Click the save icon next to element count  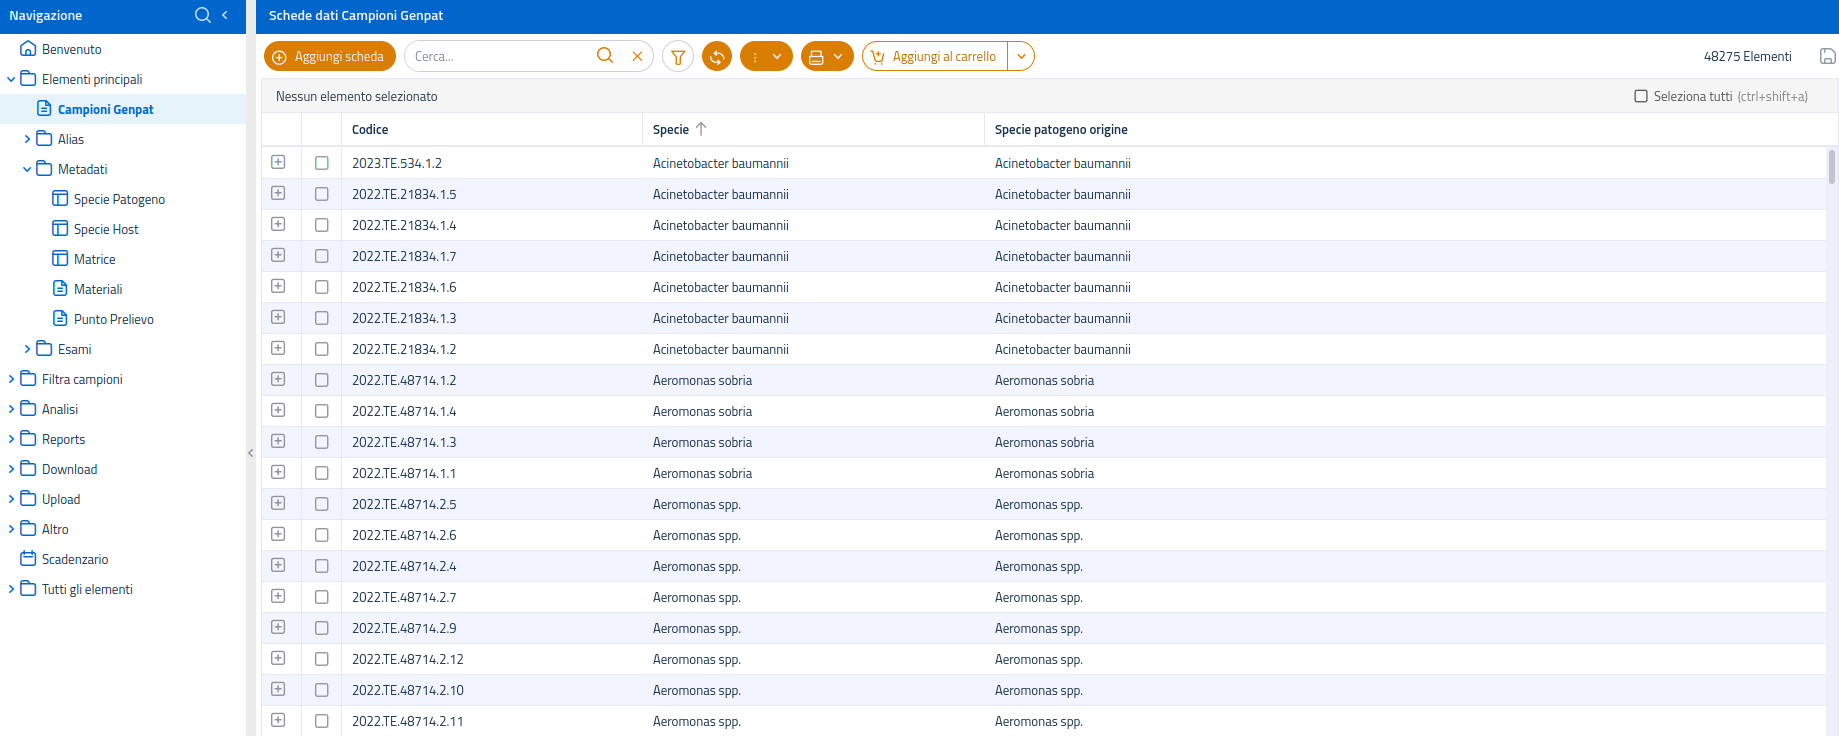(x=1827, y=57)
